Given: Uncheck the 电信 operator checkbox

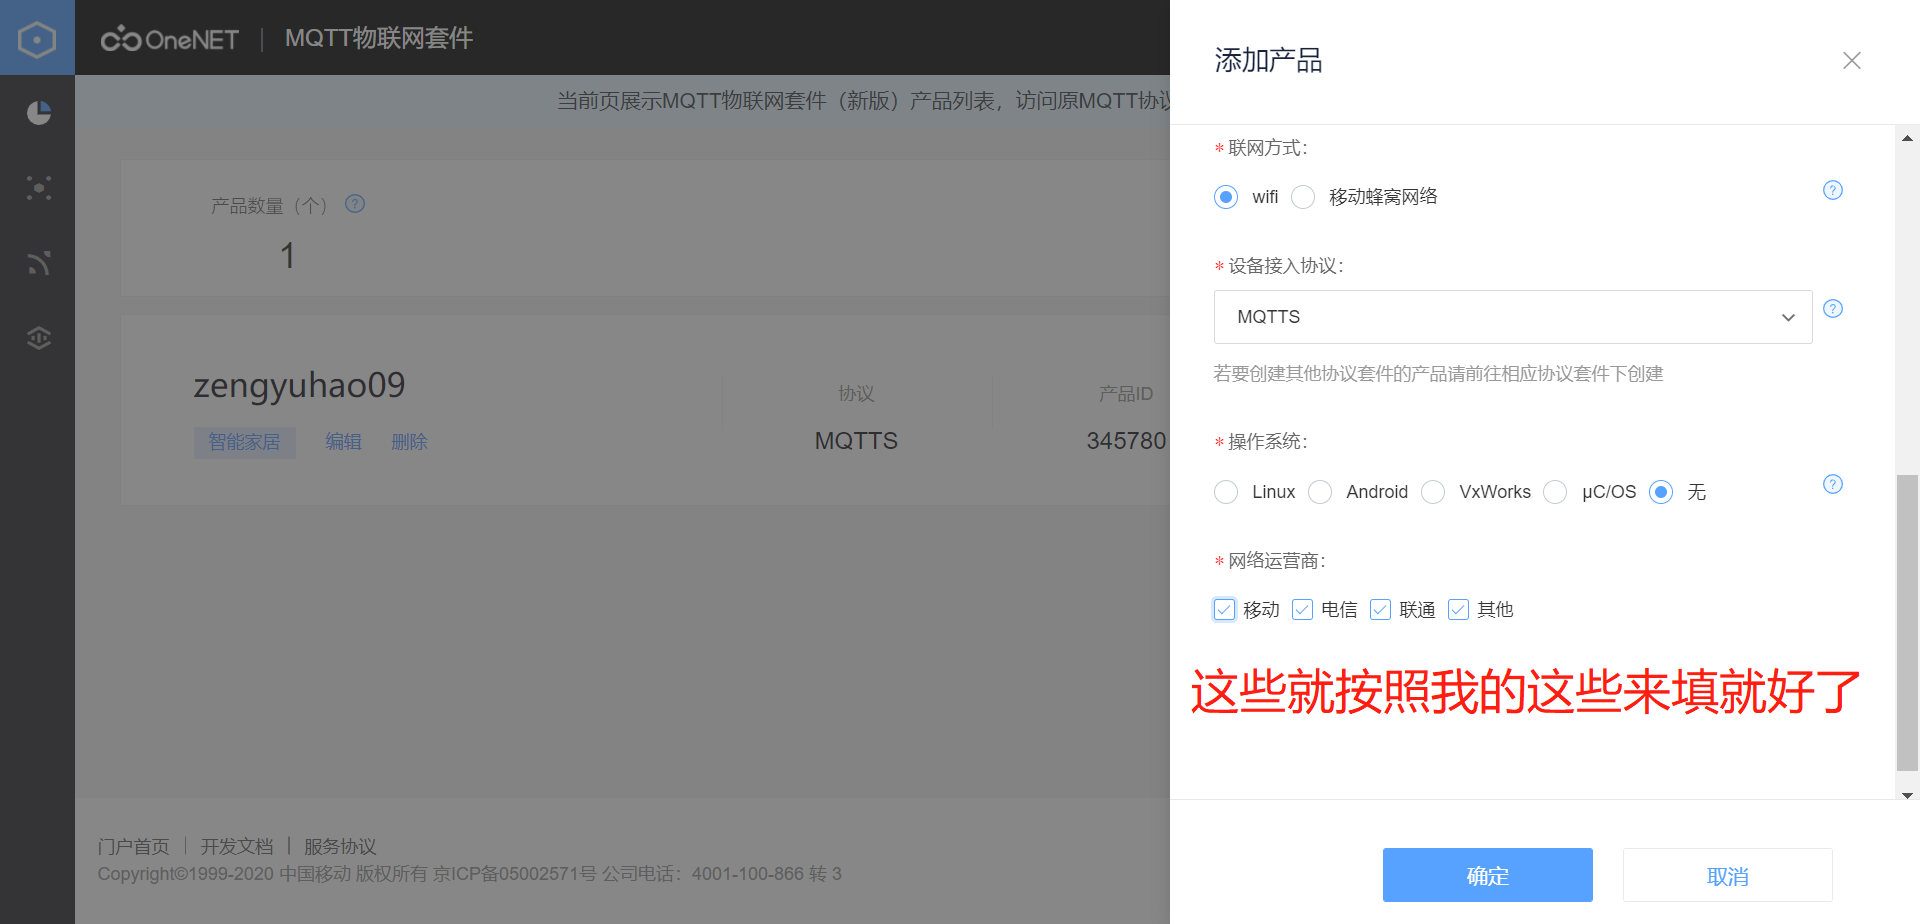Looking at the screenshot, I should click(x=1302, y=609).
